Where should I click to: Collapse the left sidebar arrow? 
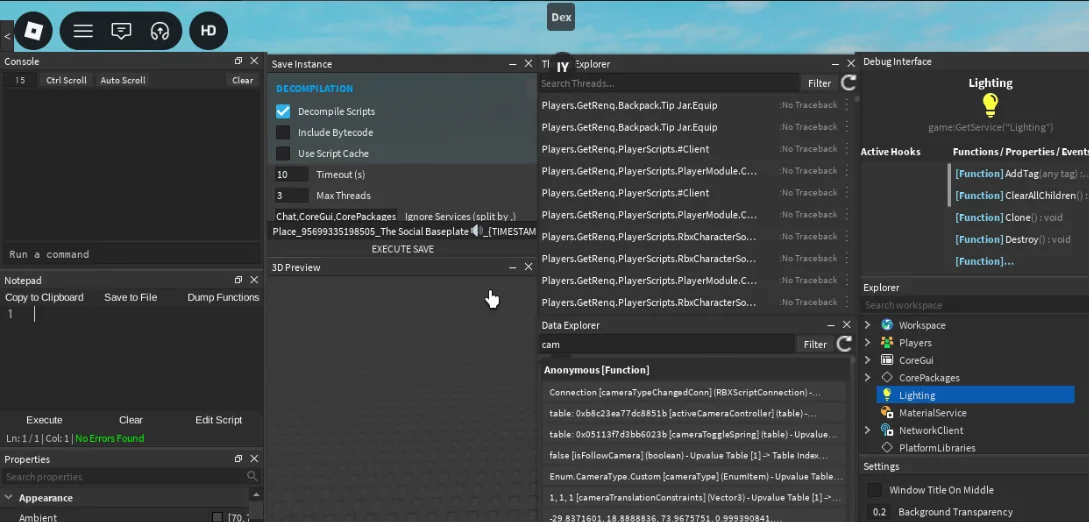coord(6,36)
